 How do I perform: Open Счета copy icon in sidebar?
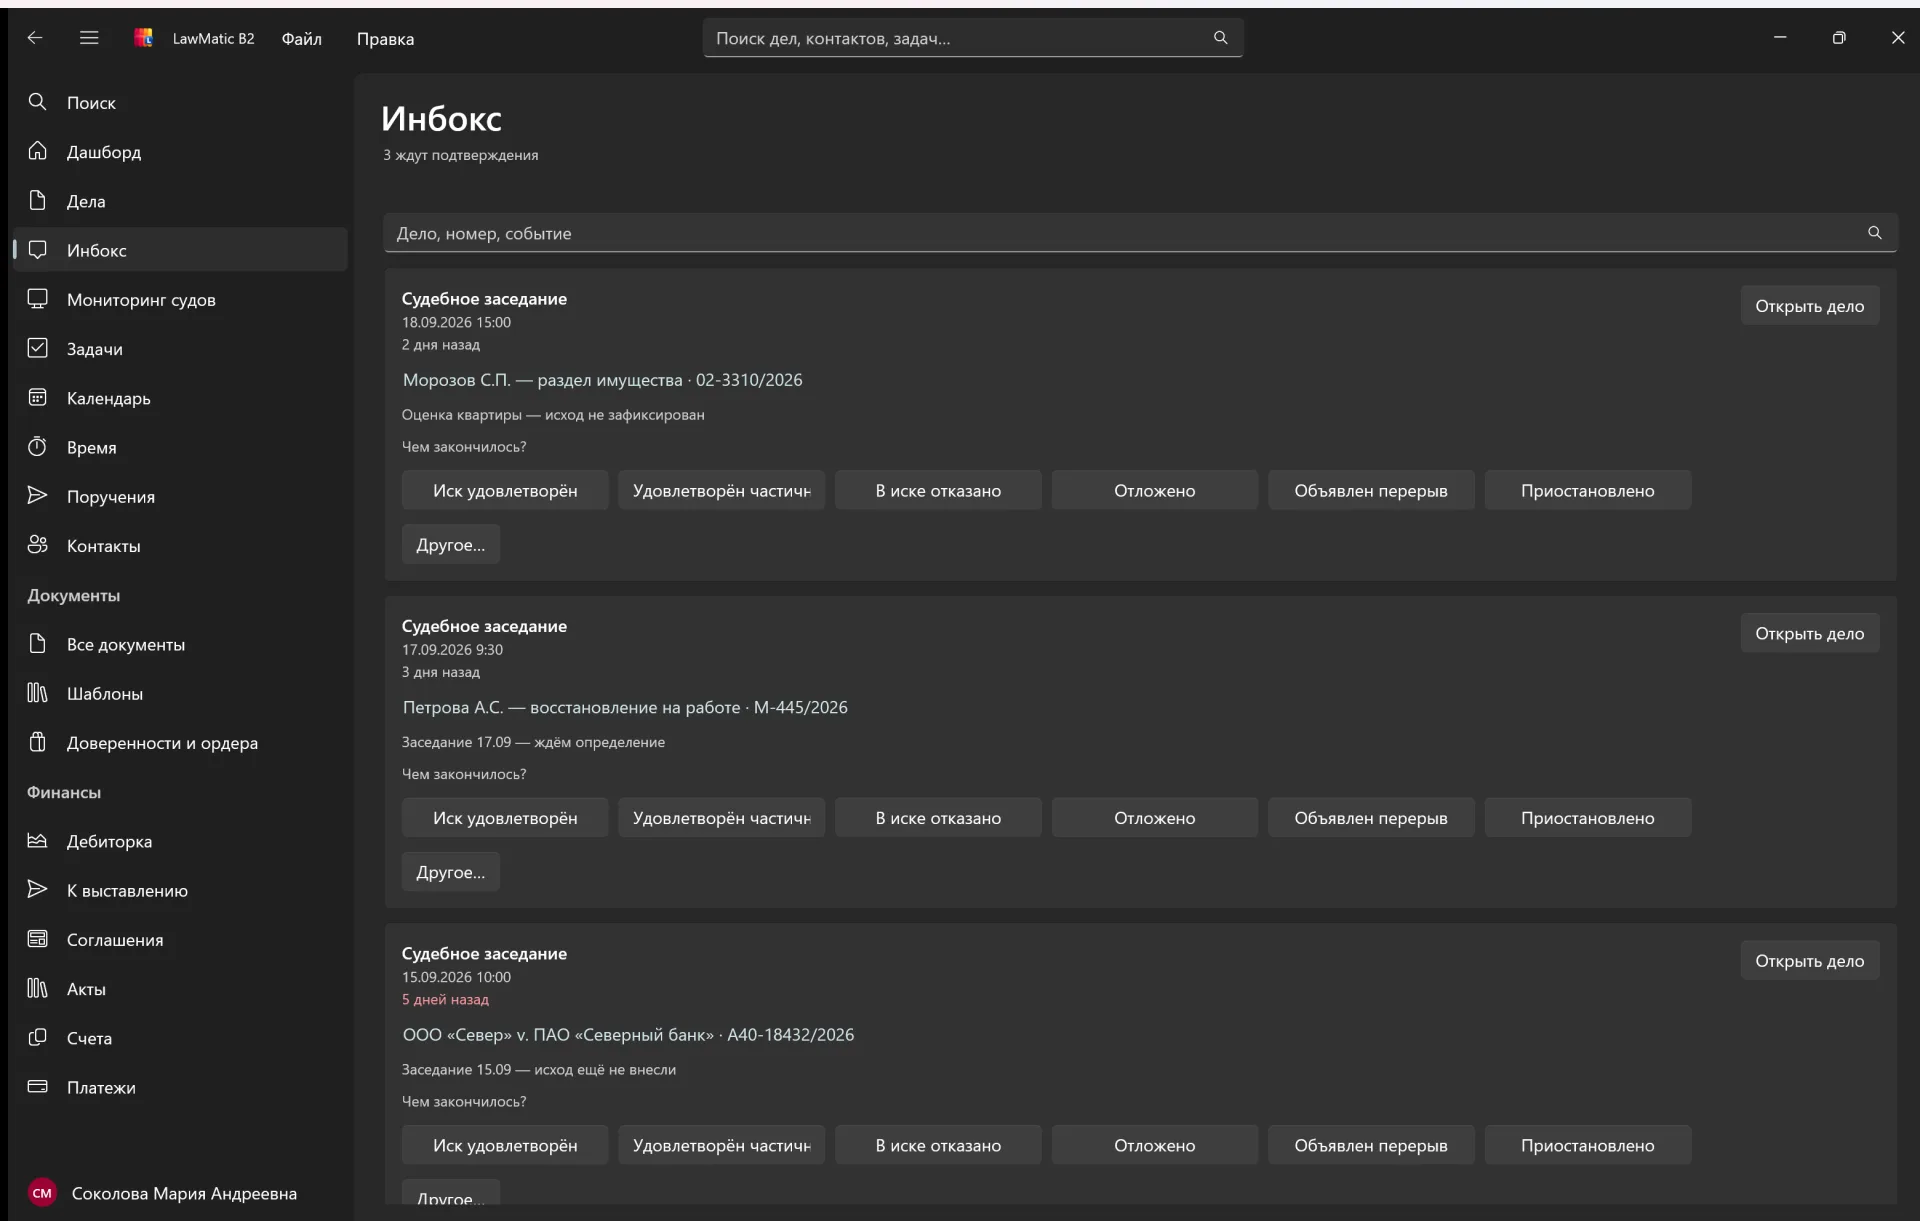point(38,1037)
